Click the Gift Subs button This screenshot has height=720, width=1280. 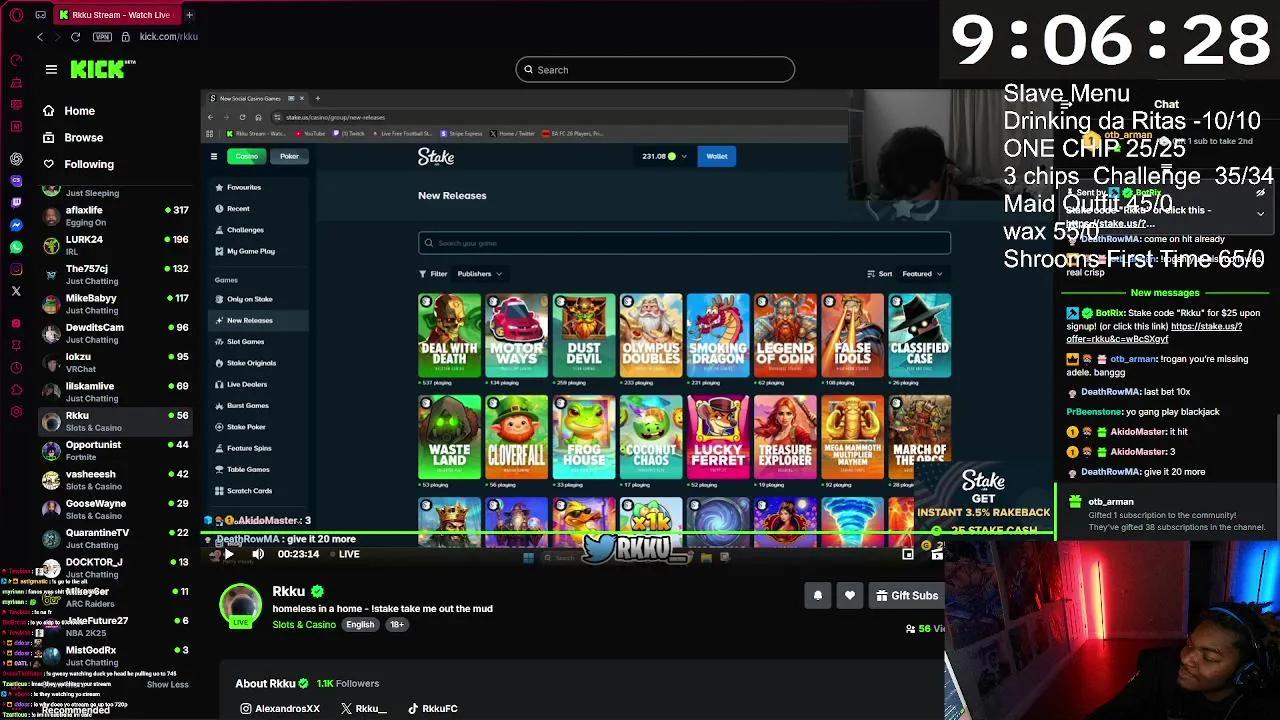pyautogui.click(x=907, y=596)
